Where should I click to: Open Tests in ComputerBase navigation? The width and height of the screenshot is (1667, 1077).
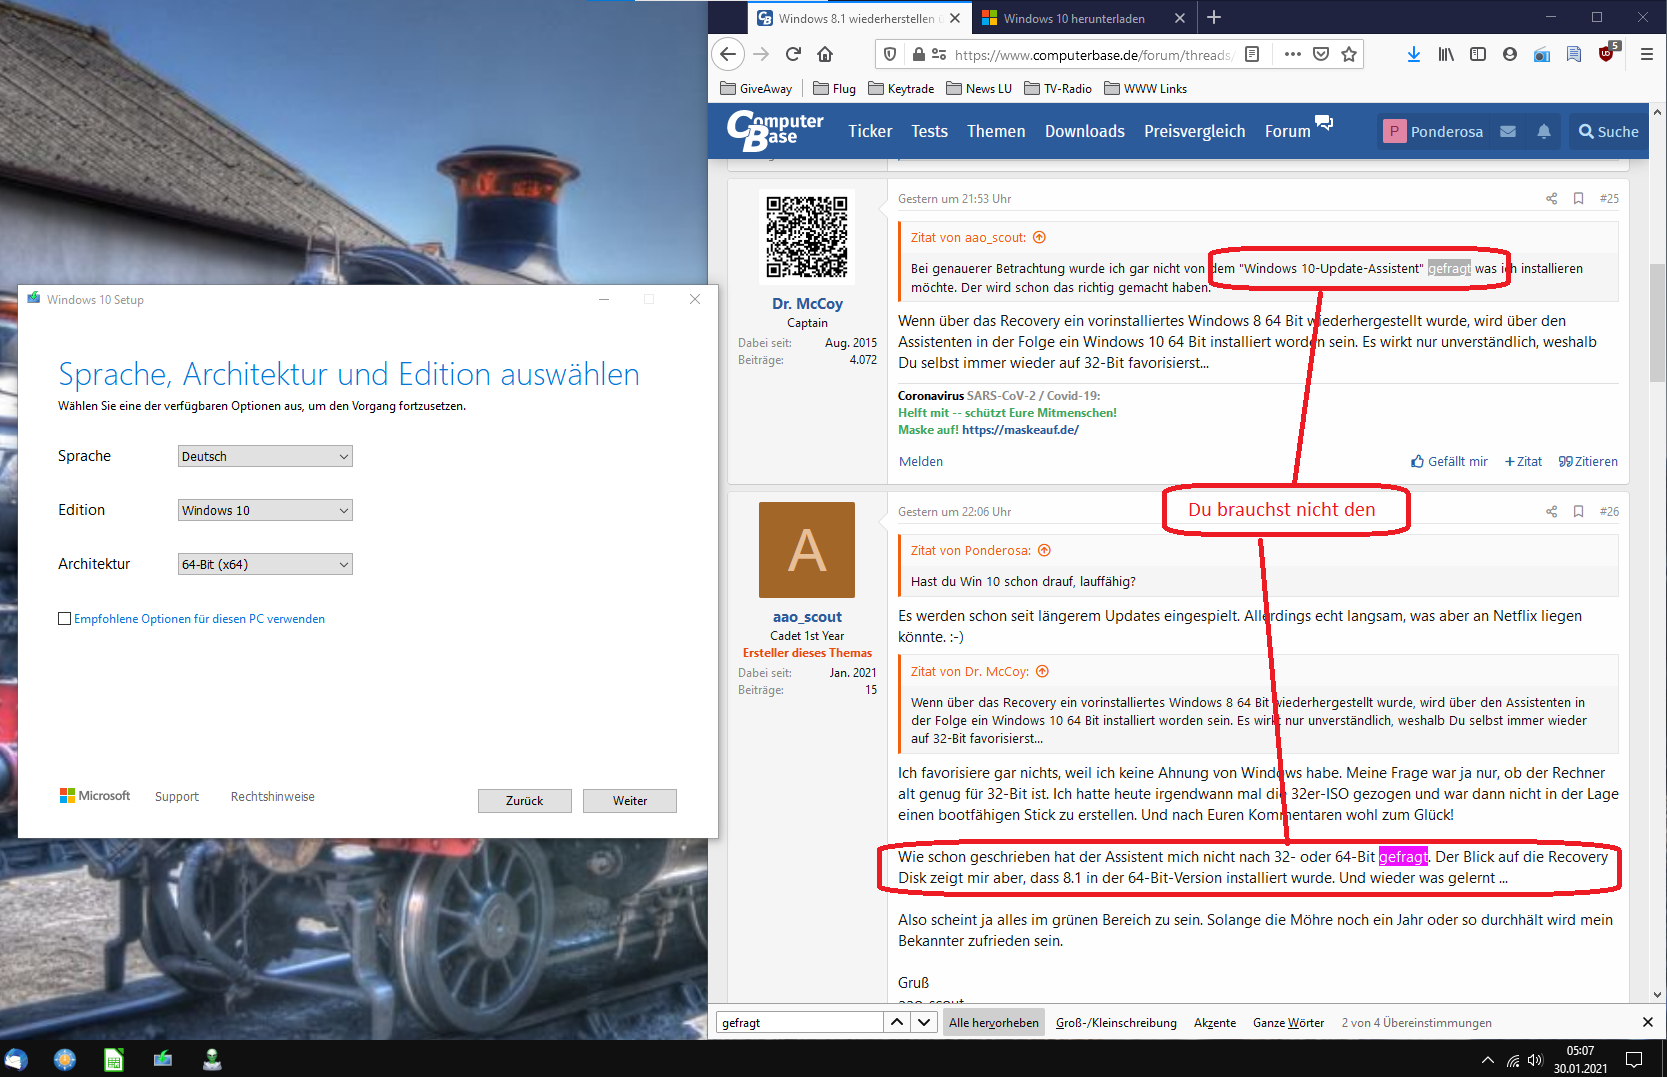(x=929, y=131)
